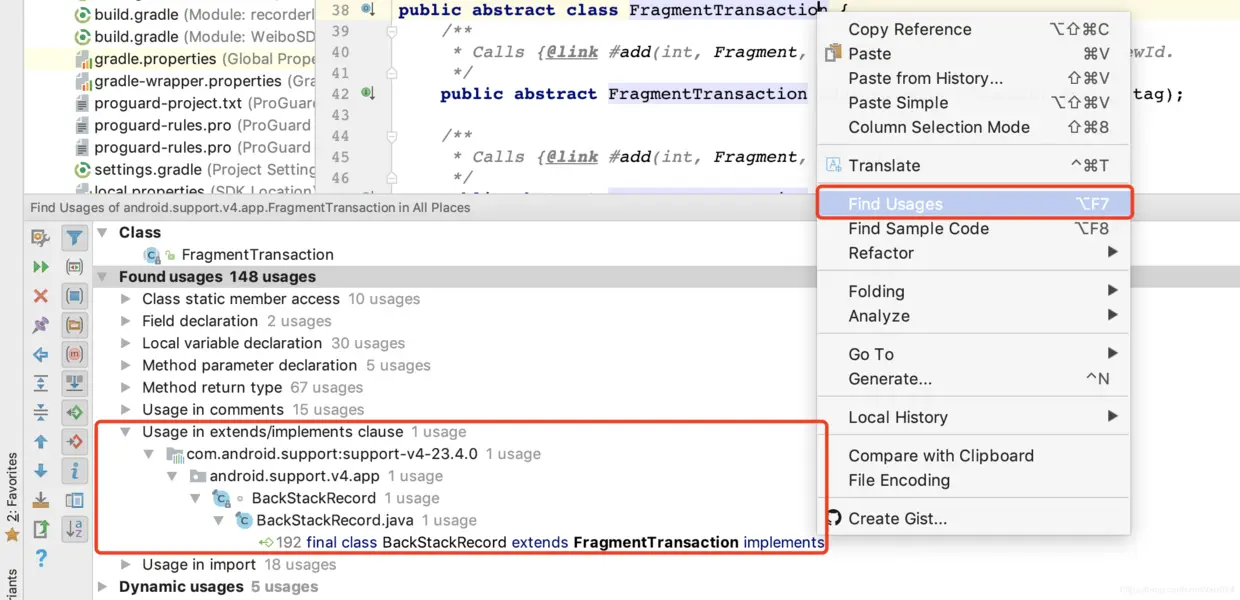Image resolution: width=1240 pixels, height=600 pixels.
Task: Expand Usage in comments group
Action: click(125, 409)
